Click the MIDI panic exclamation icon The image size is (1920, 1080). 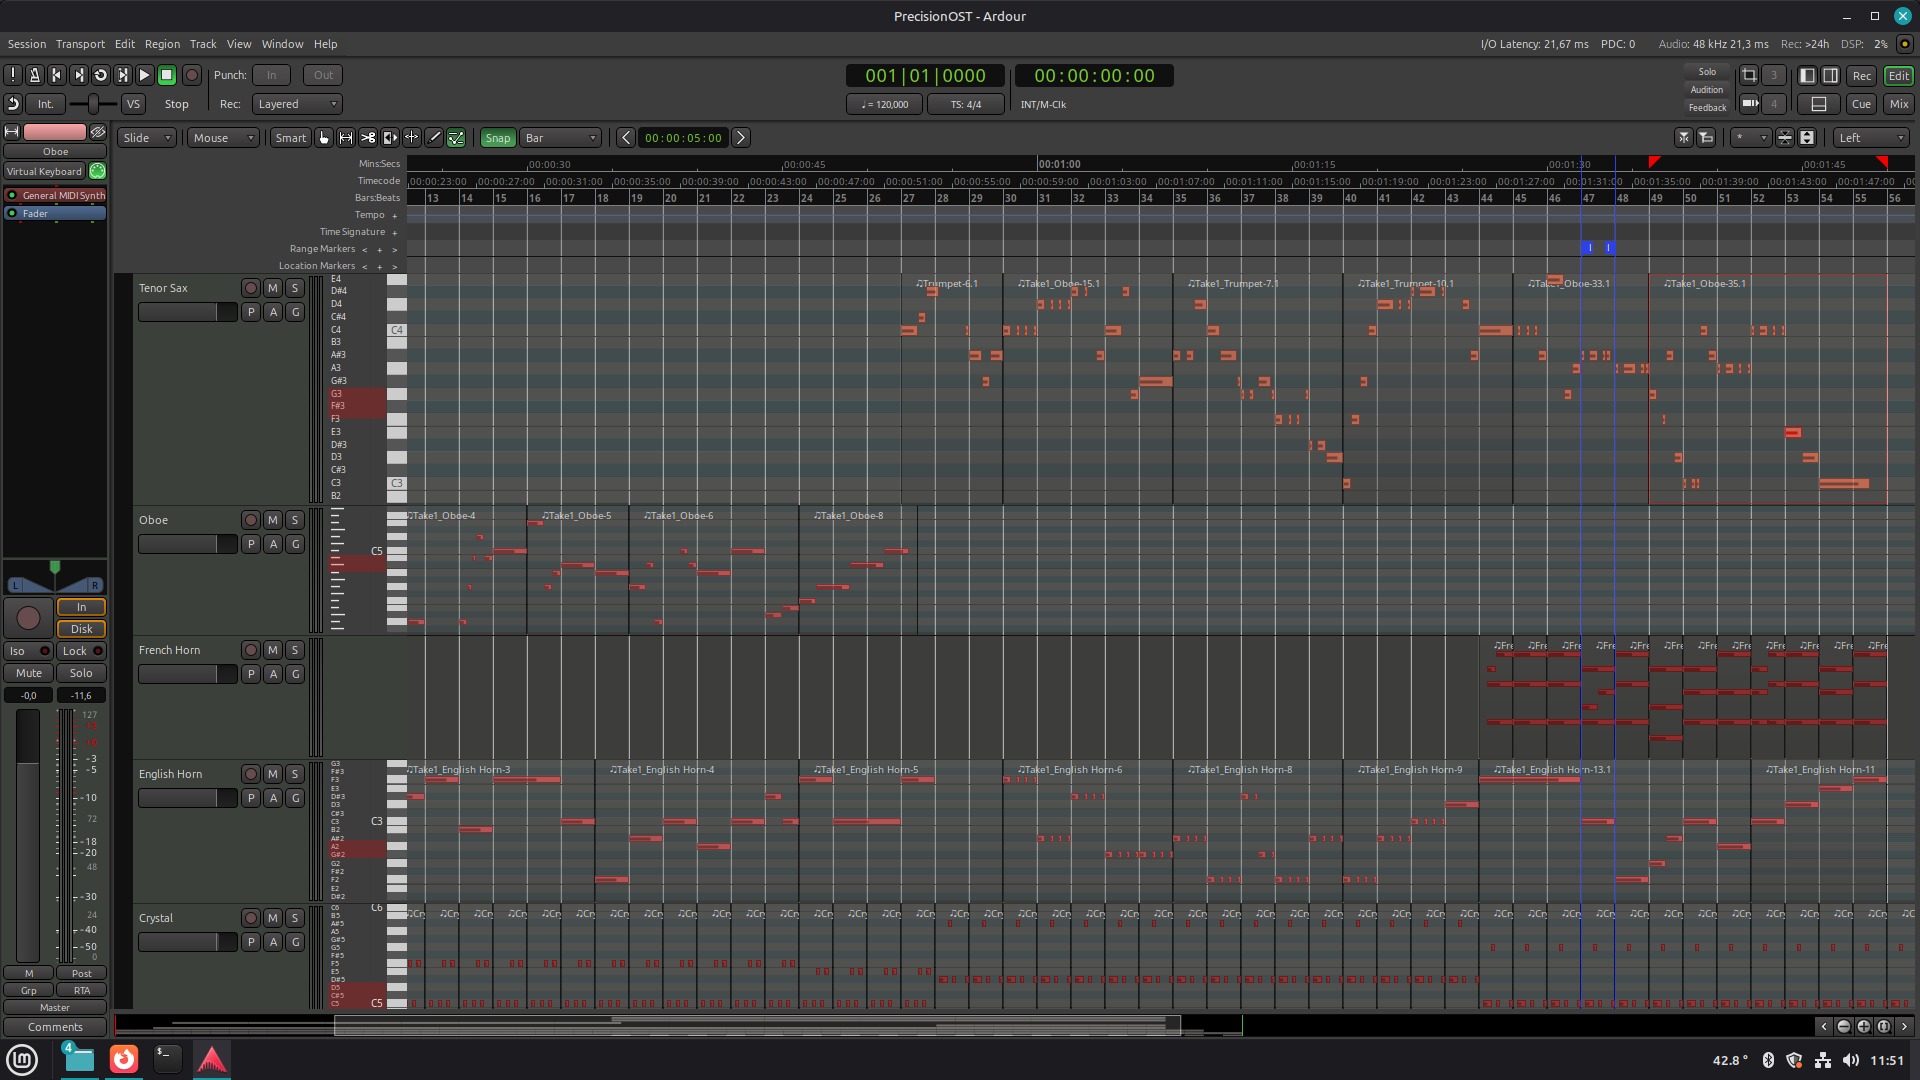[13, 75]
